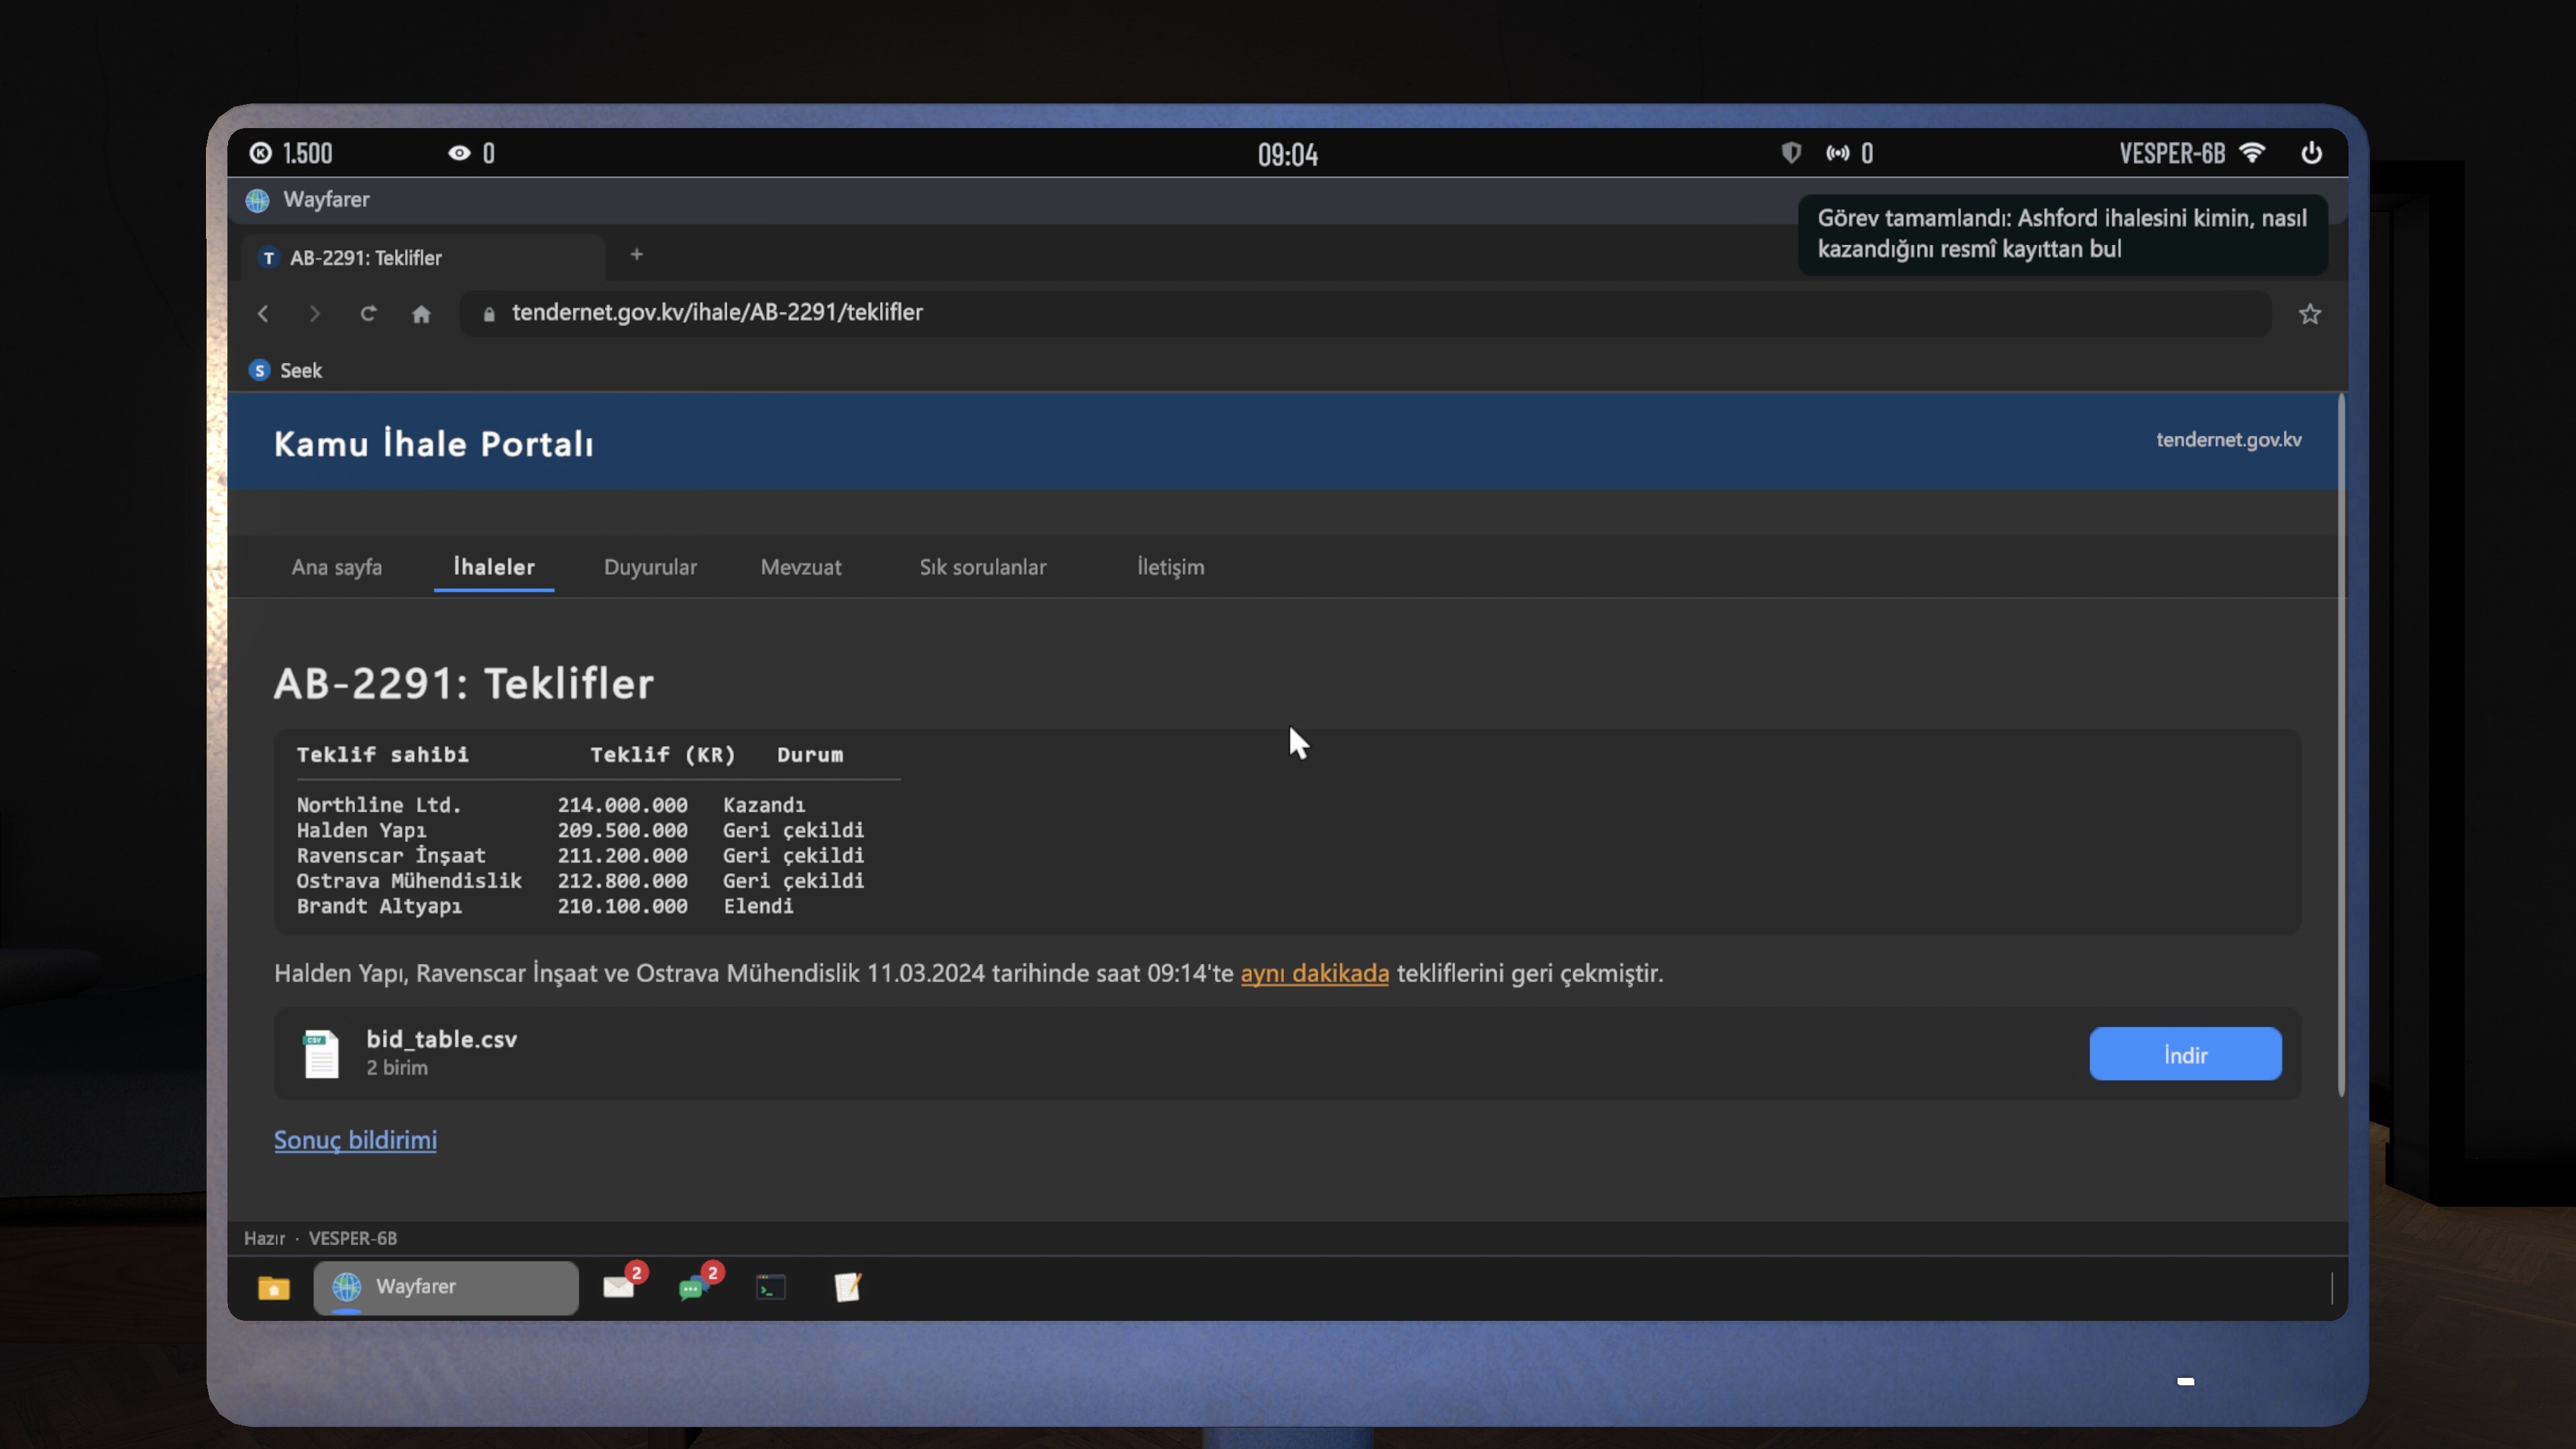Follow the 'aynı dakikada' highlighted link

coord(1314,973)
